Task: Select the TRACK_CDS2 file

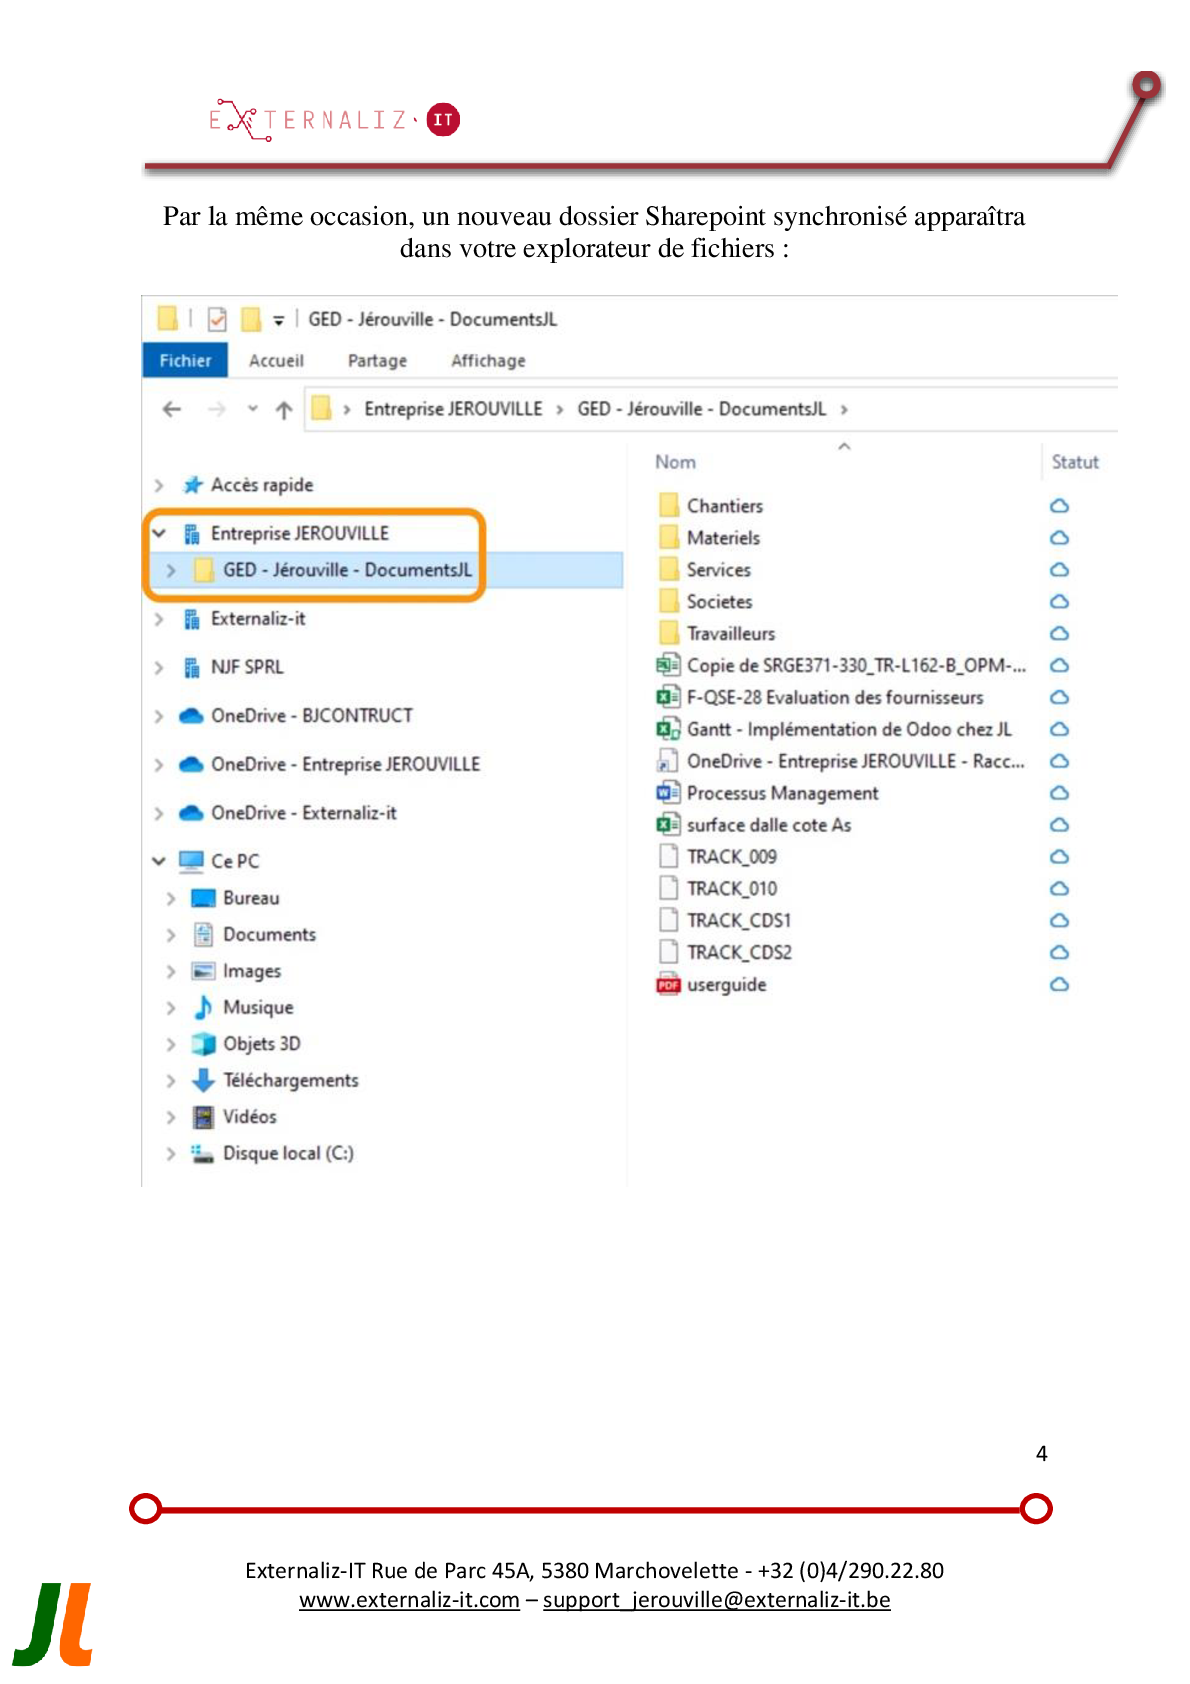Action: (739, 953)
